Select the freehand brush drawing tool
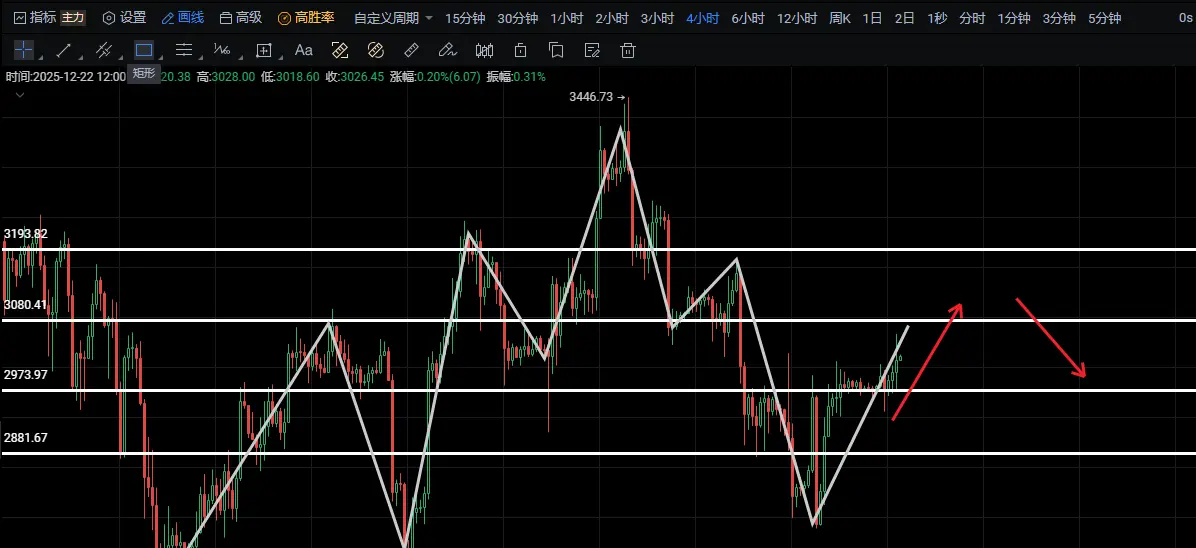 coord(447,50)
